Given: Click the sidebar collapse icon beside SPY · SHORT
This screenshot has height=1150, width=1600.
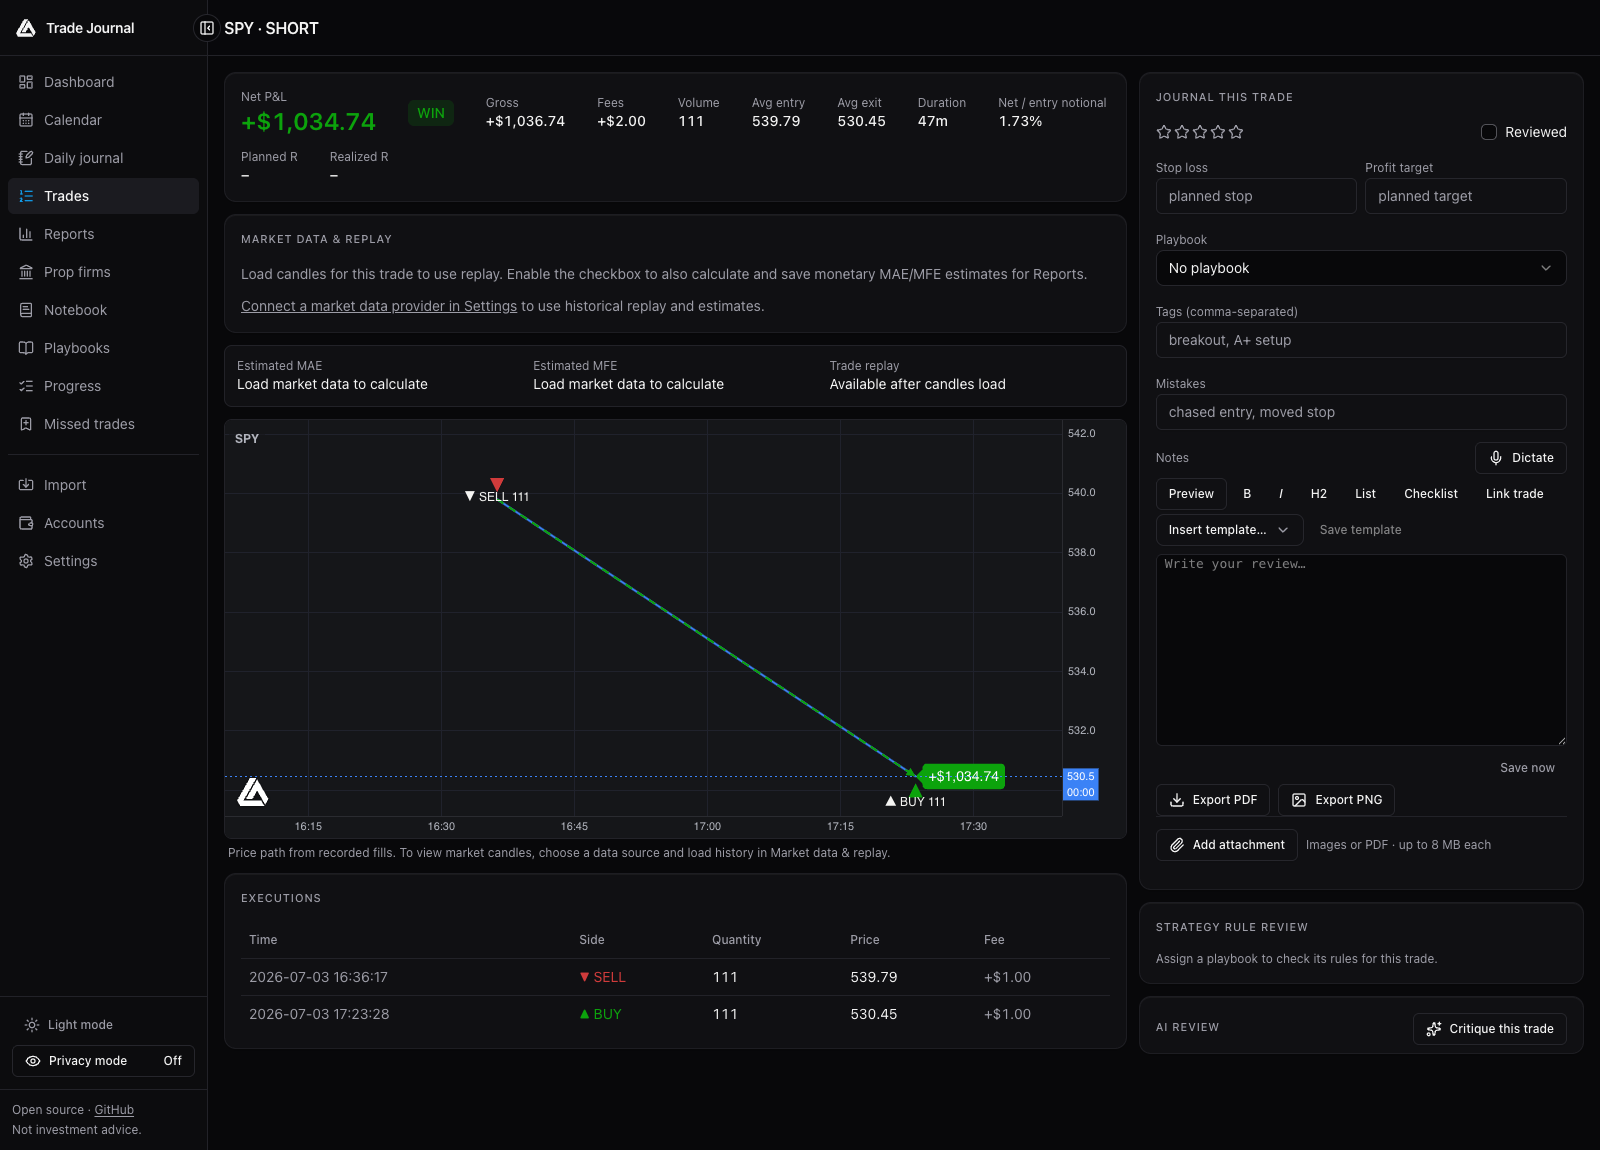Looking at the screenshot, I should [206, 28].
